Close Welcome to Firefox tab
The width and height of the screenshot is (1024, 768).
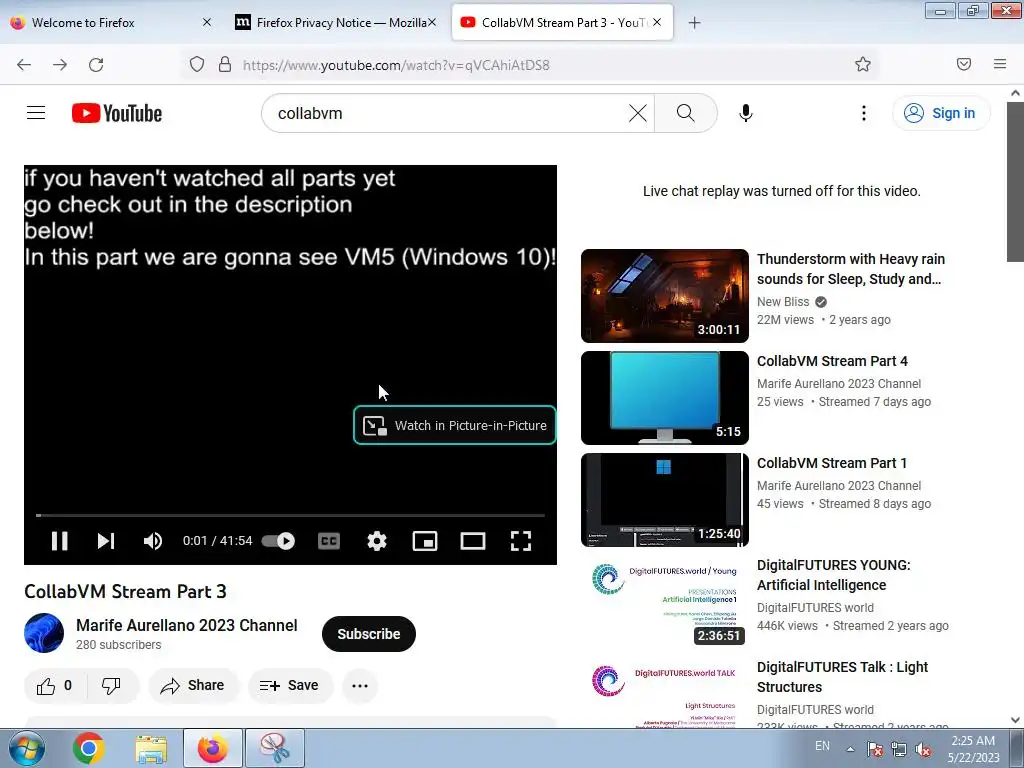[x=207, y=22]
